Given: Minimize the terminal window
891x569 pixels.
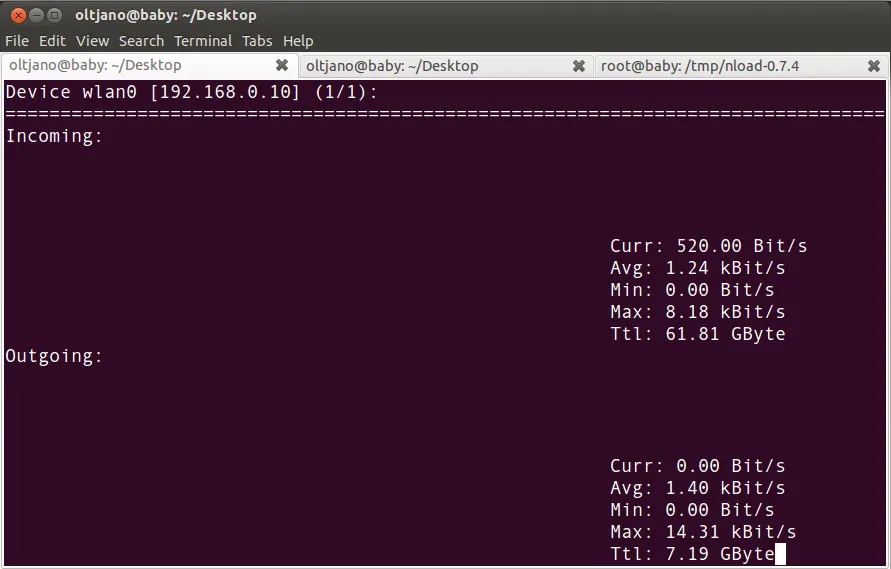Looking at the screenshot, I should click(36, 15).
